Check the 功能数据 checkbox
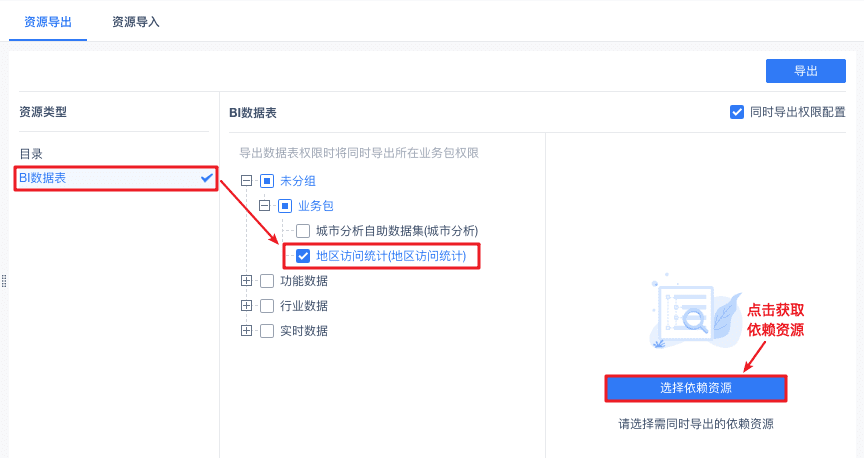Image resolution: width=864 pixels, height=458 pixels. (x=267, y=281)
